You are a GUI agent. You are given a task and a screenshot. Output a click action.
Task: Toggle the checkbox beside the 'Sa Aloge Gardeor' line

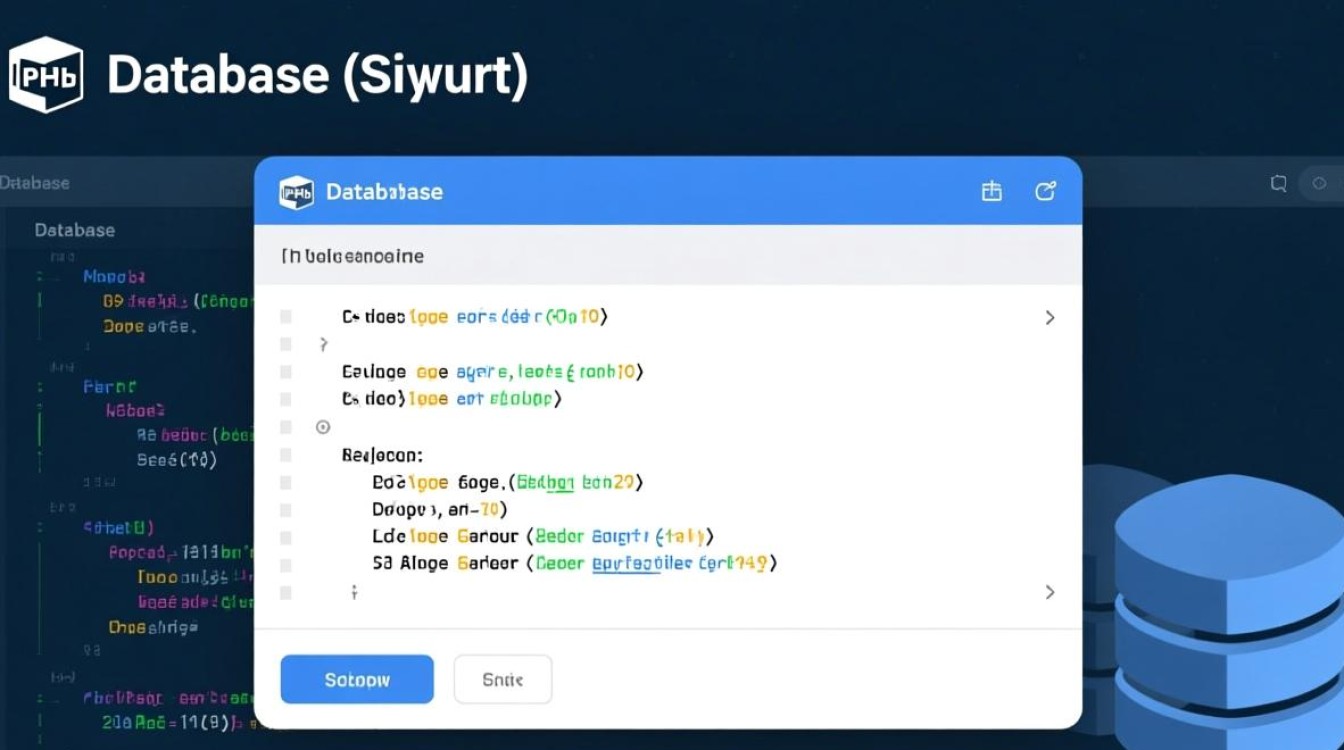[286, 564]
